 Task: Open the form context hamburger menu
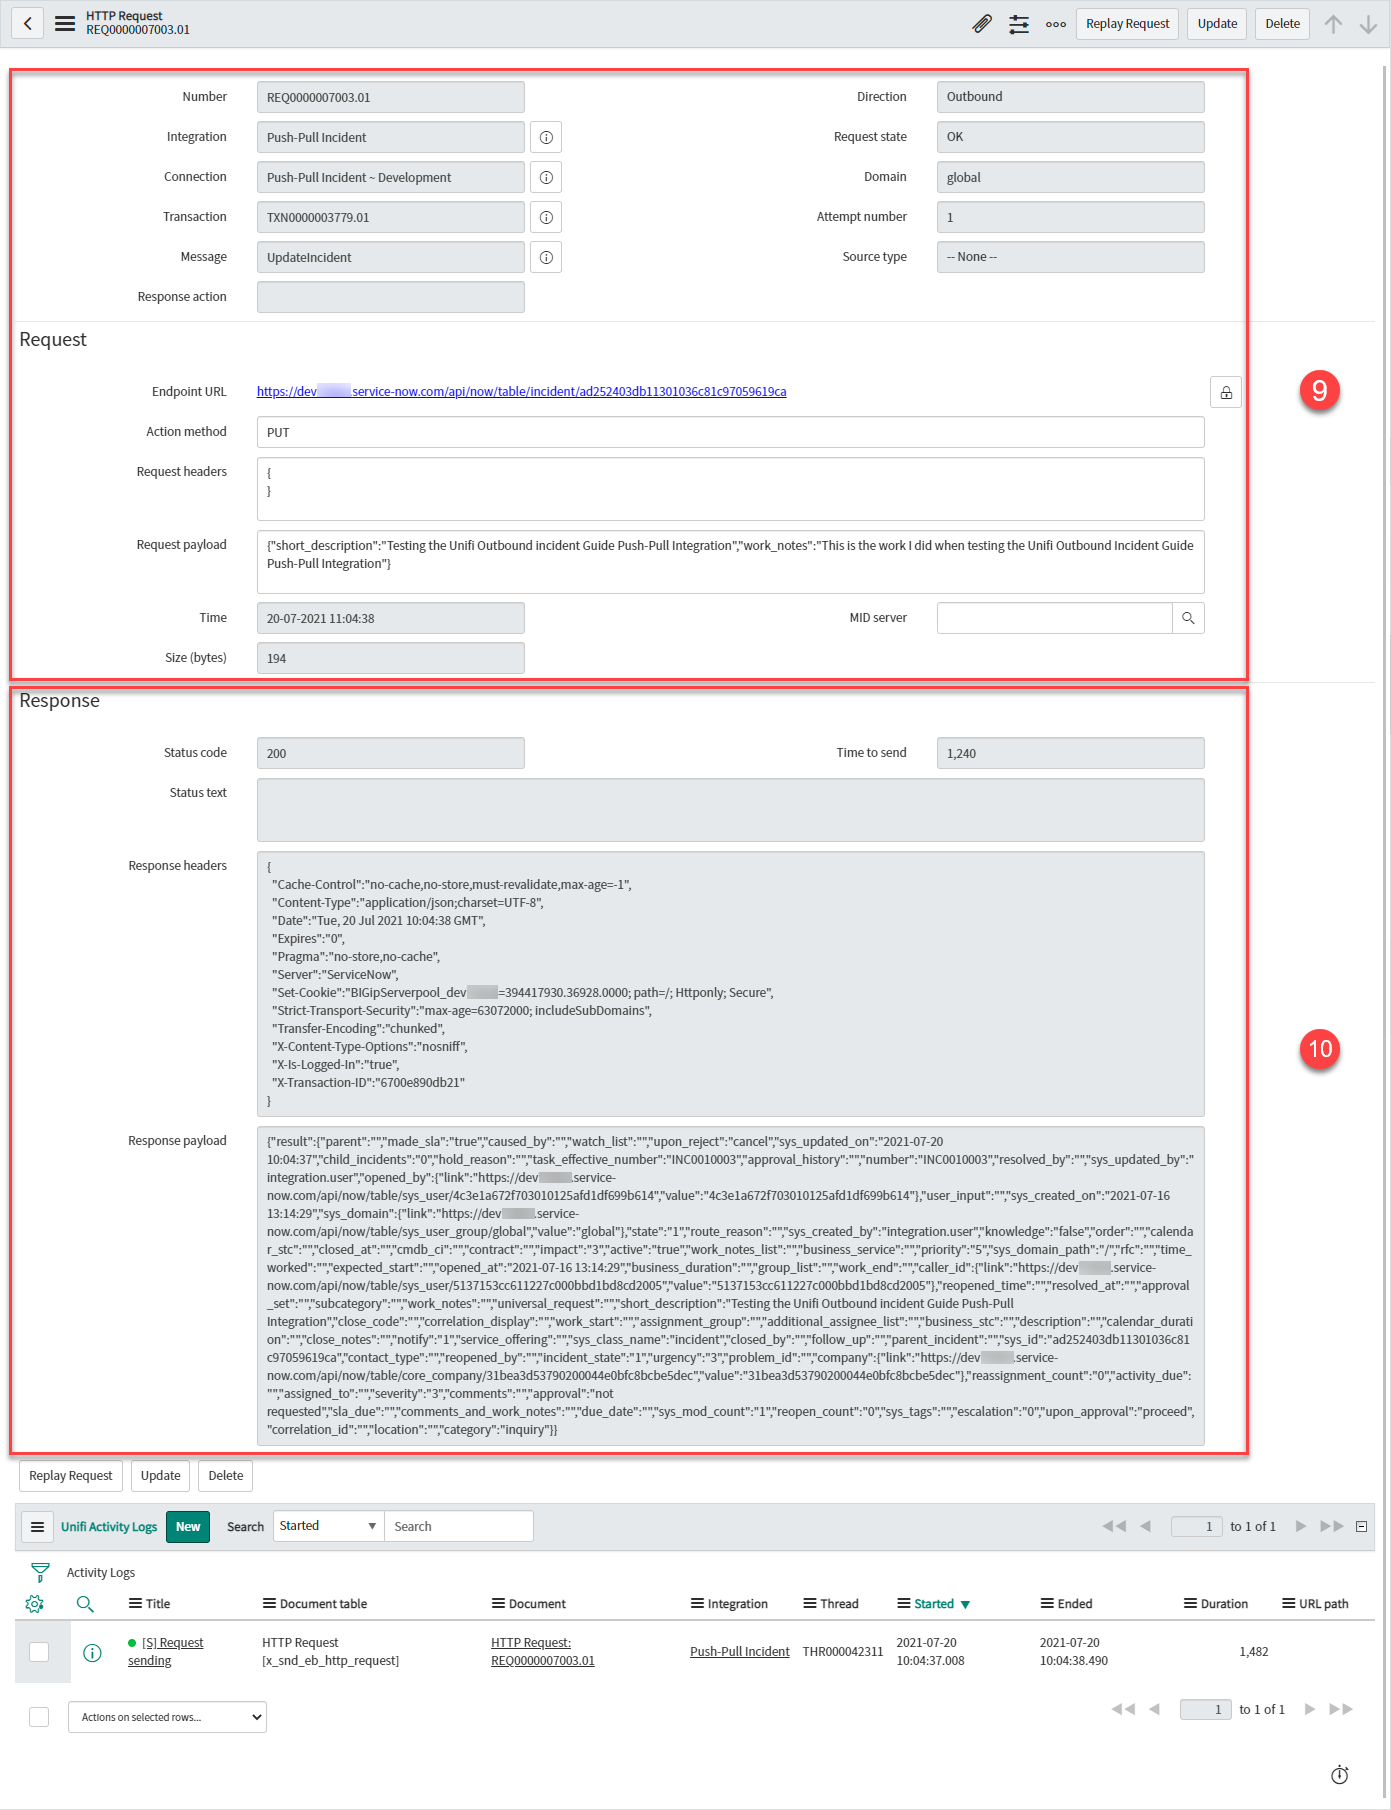point(65,23)
